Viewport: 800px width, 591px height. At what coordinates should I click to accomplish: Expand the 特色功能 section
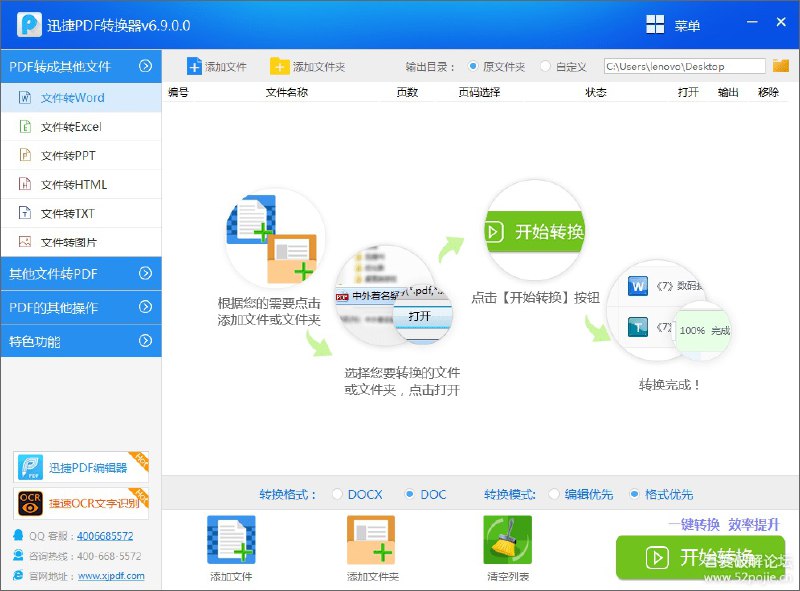point(80,340)
